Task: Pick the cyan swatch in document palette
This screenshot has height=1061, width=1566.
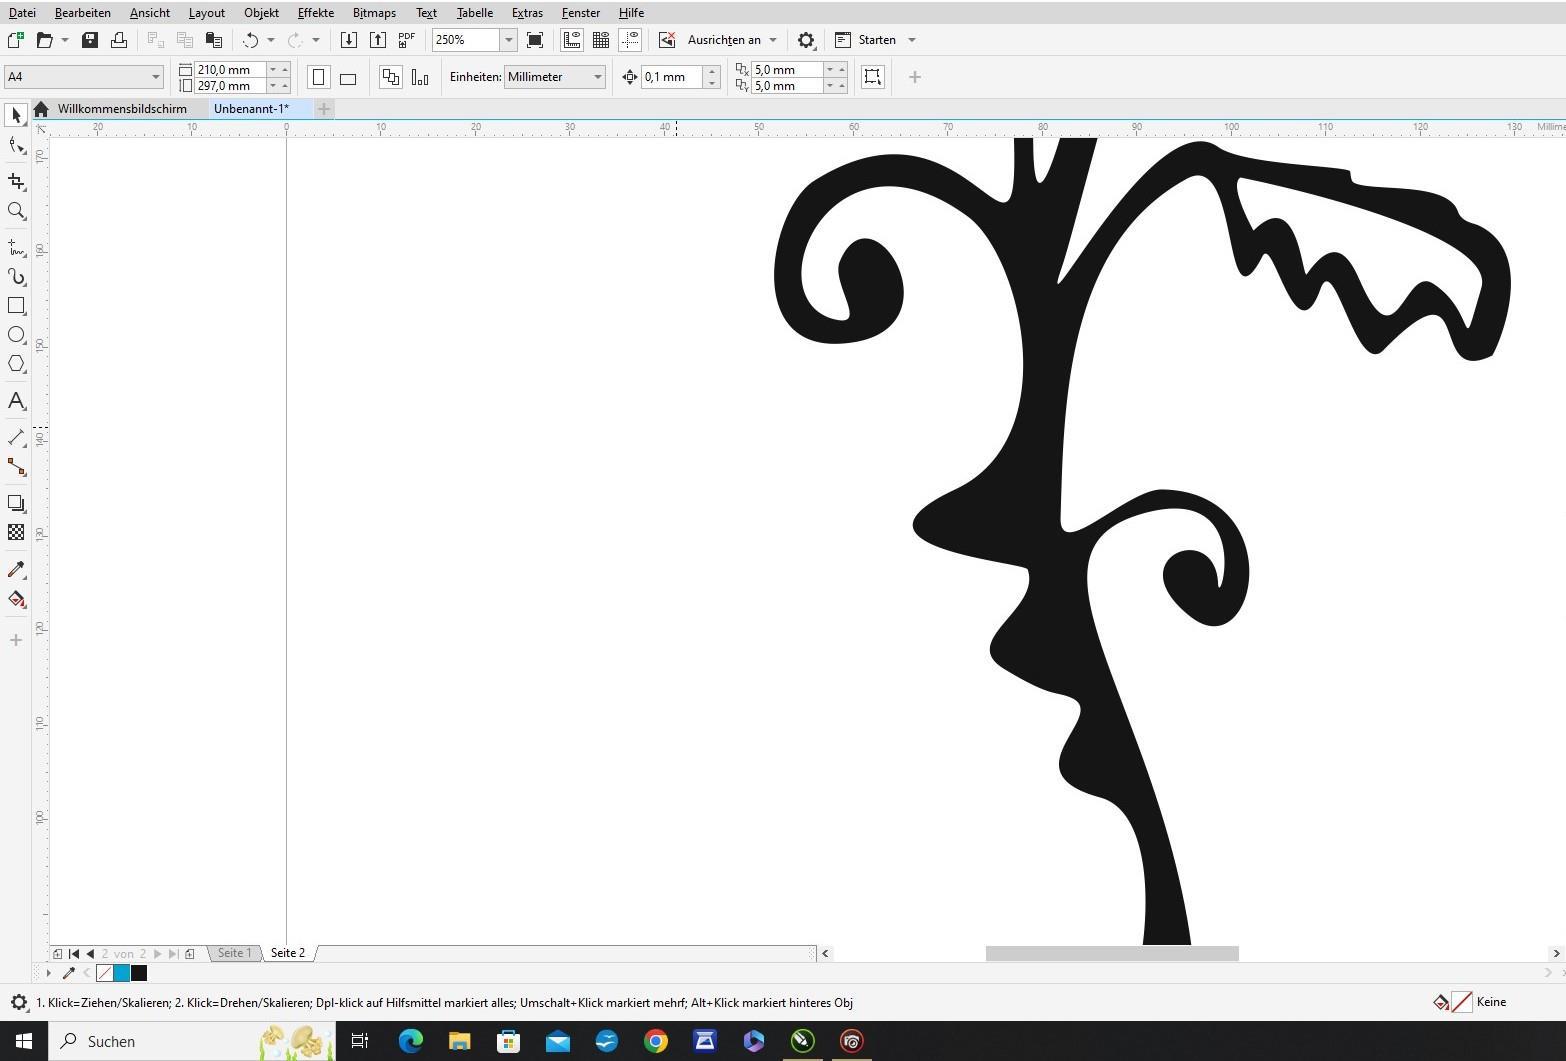Action: pos(122,973)
